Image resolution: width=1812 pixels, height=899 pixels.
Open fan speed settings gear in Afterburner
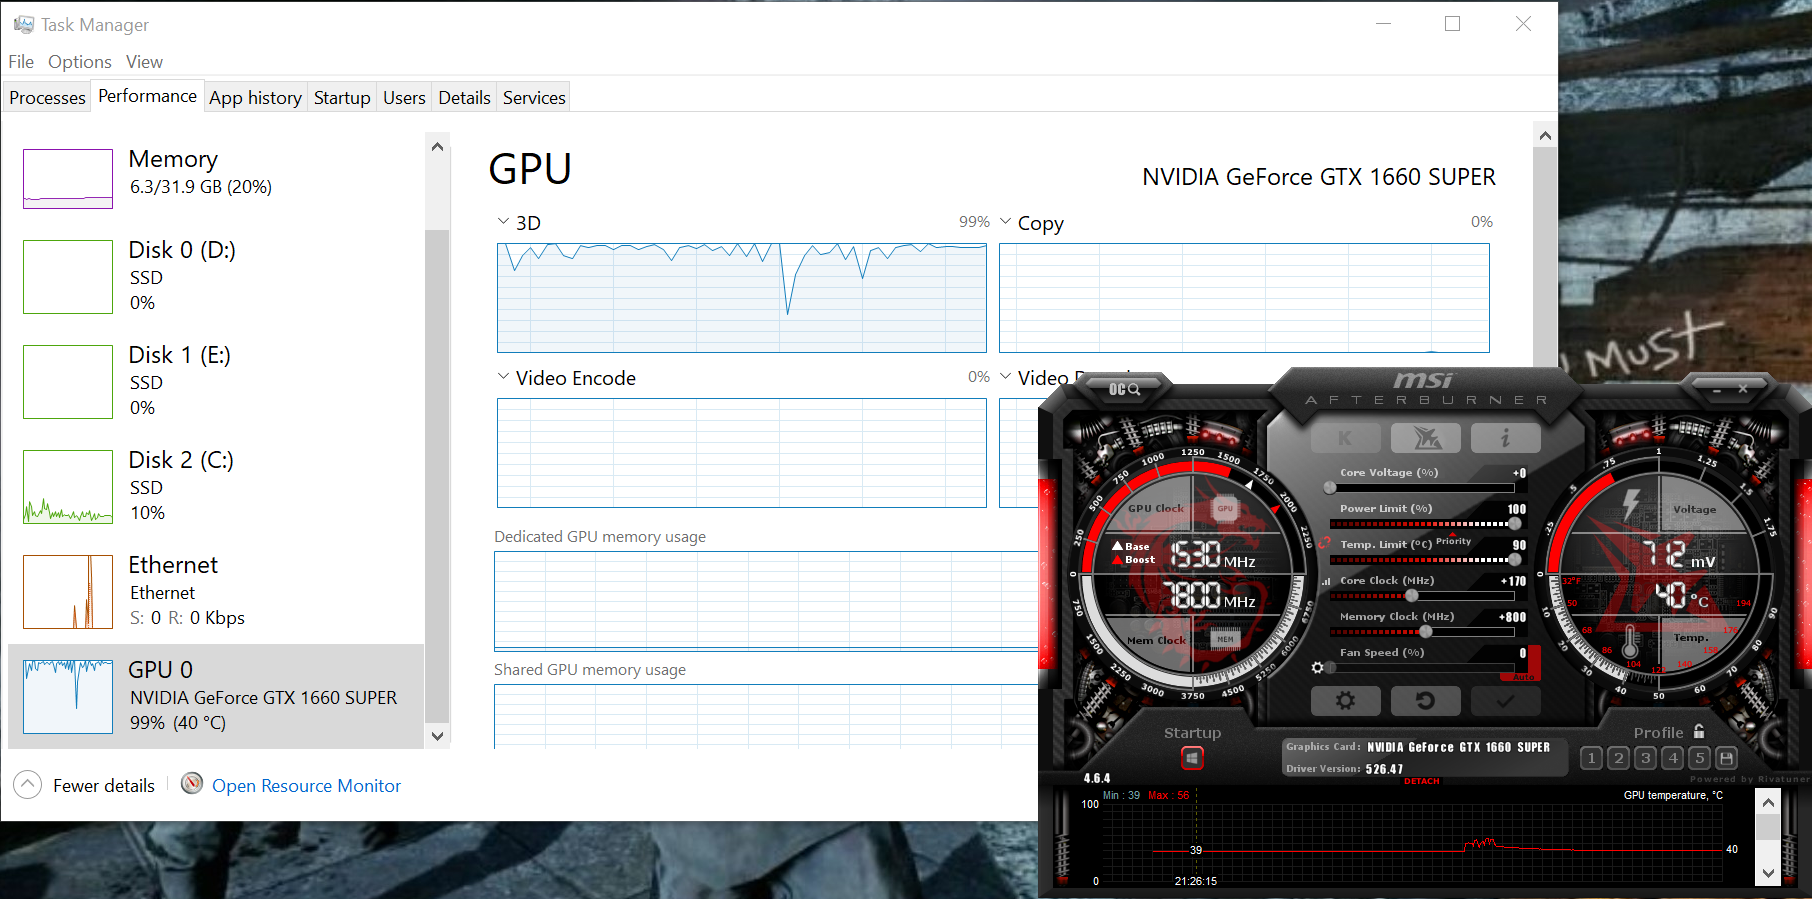[x=1318, y=667]
